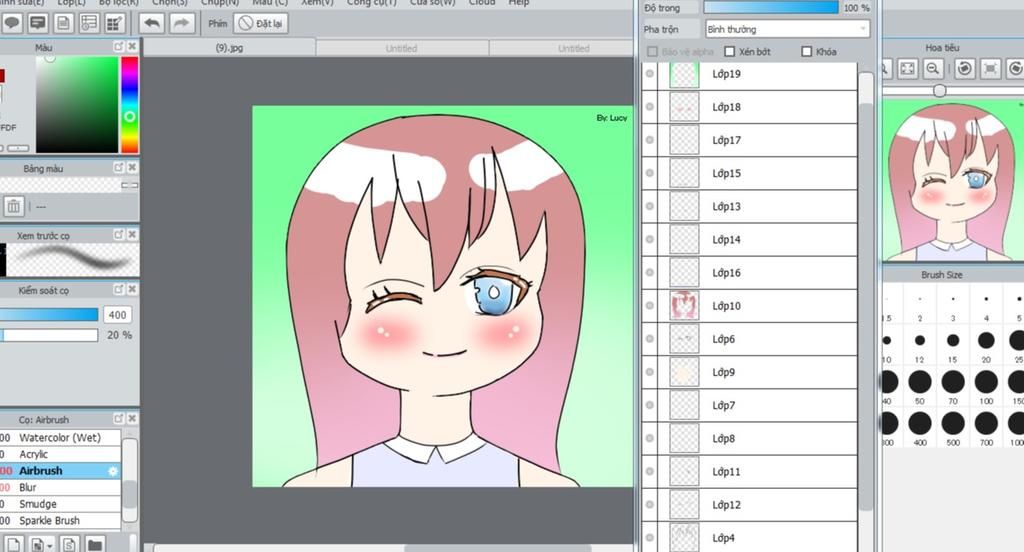
Task: Undock the Bảng màu palette panel
Action: click(119, 168)
